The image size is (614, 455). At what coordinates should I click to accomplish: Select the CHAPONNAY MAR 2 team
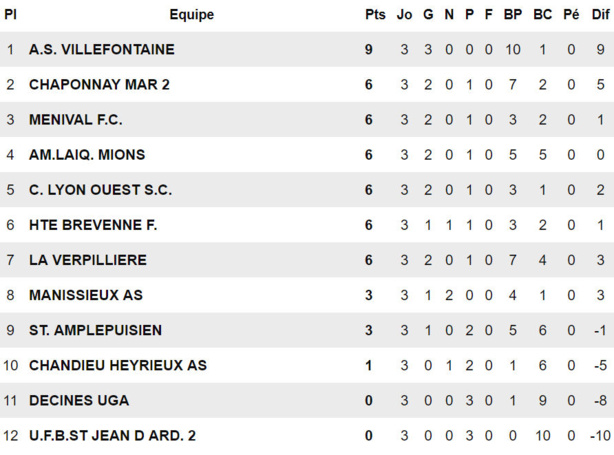tap(99, 85)
